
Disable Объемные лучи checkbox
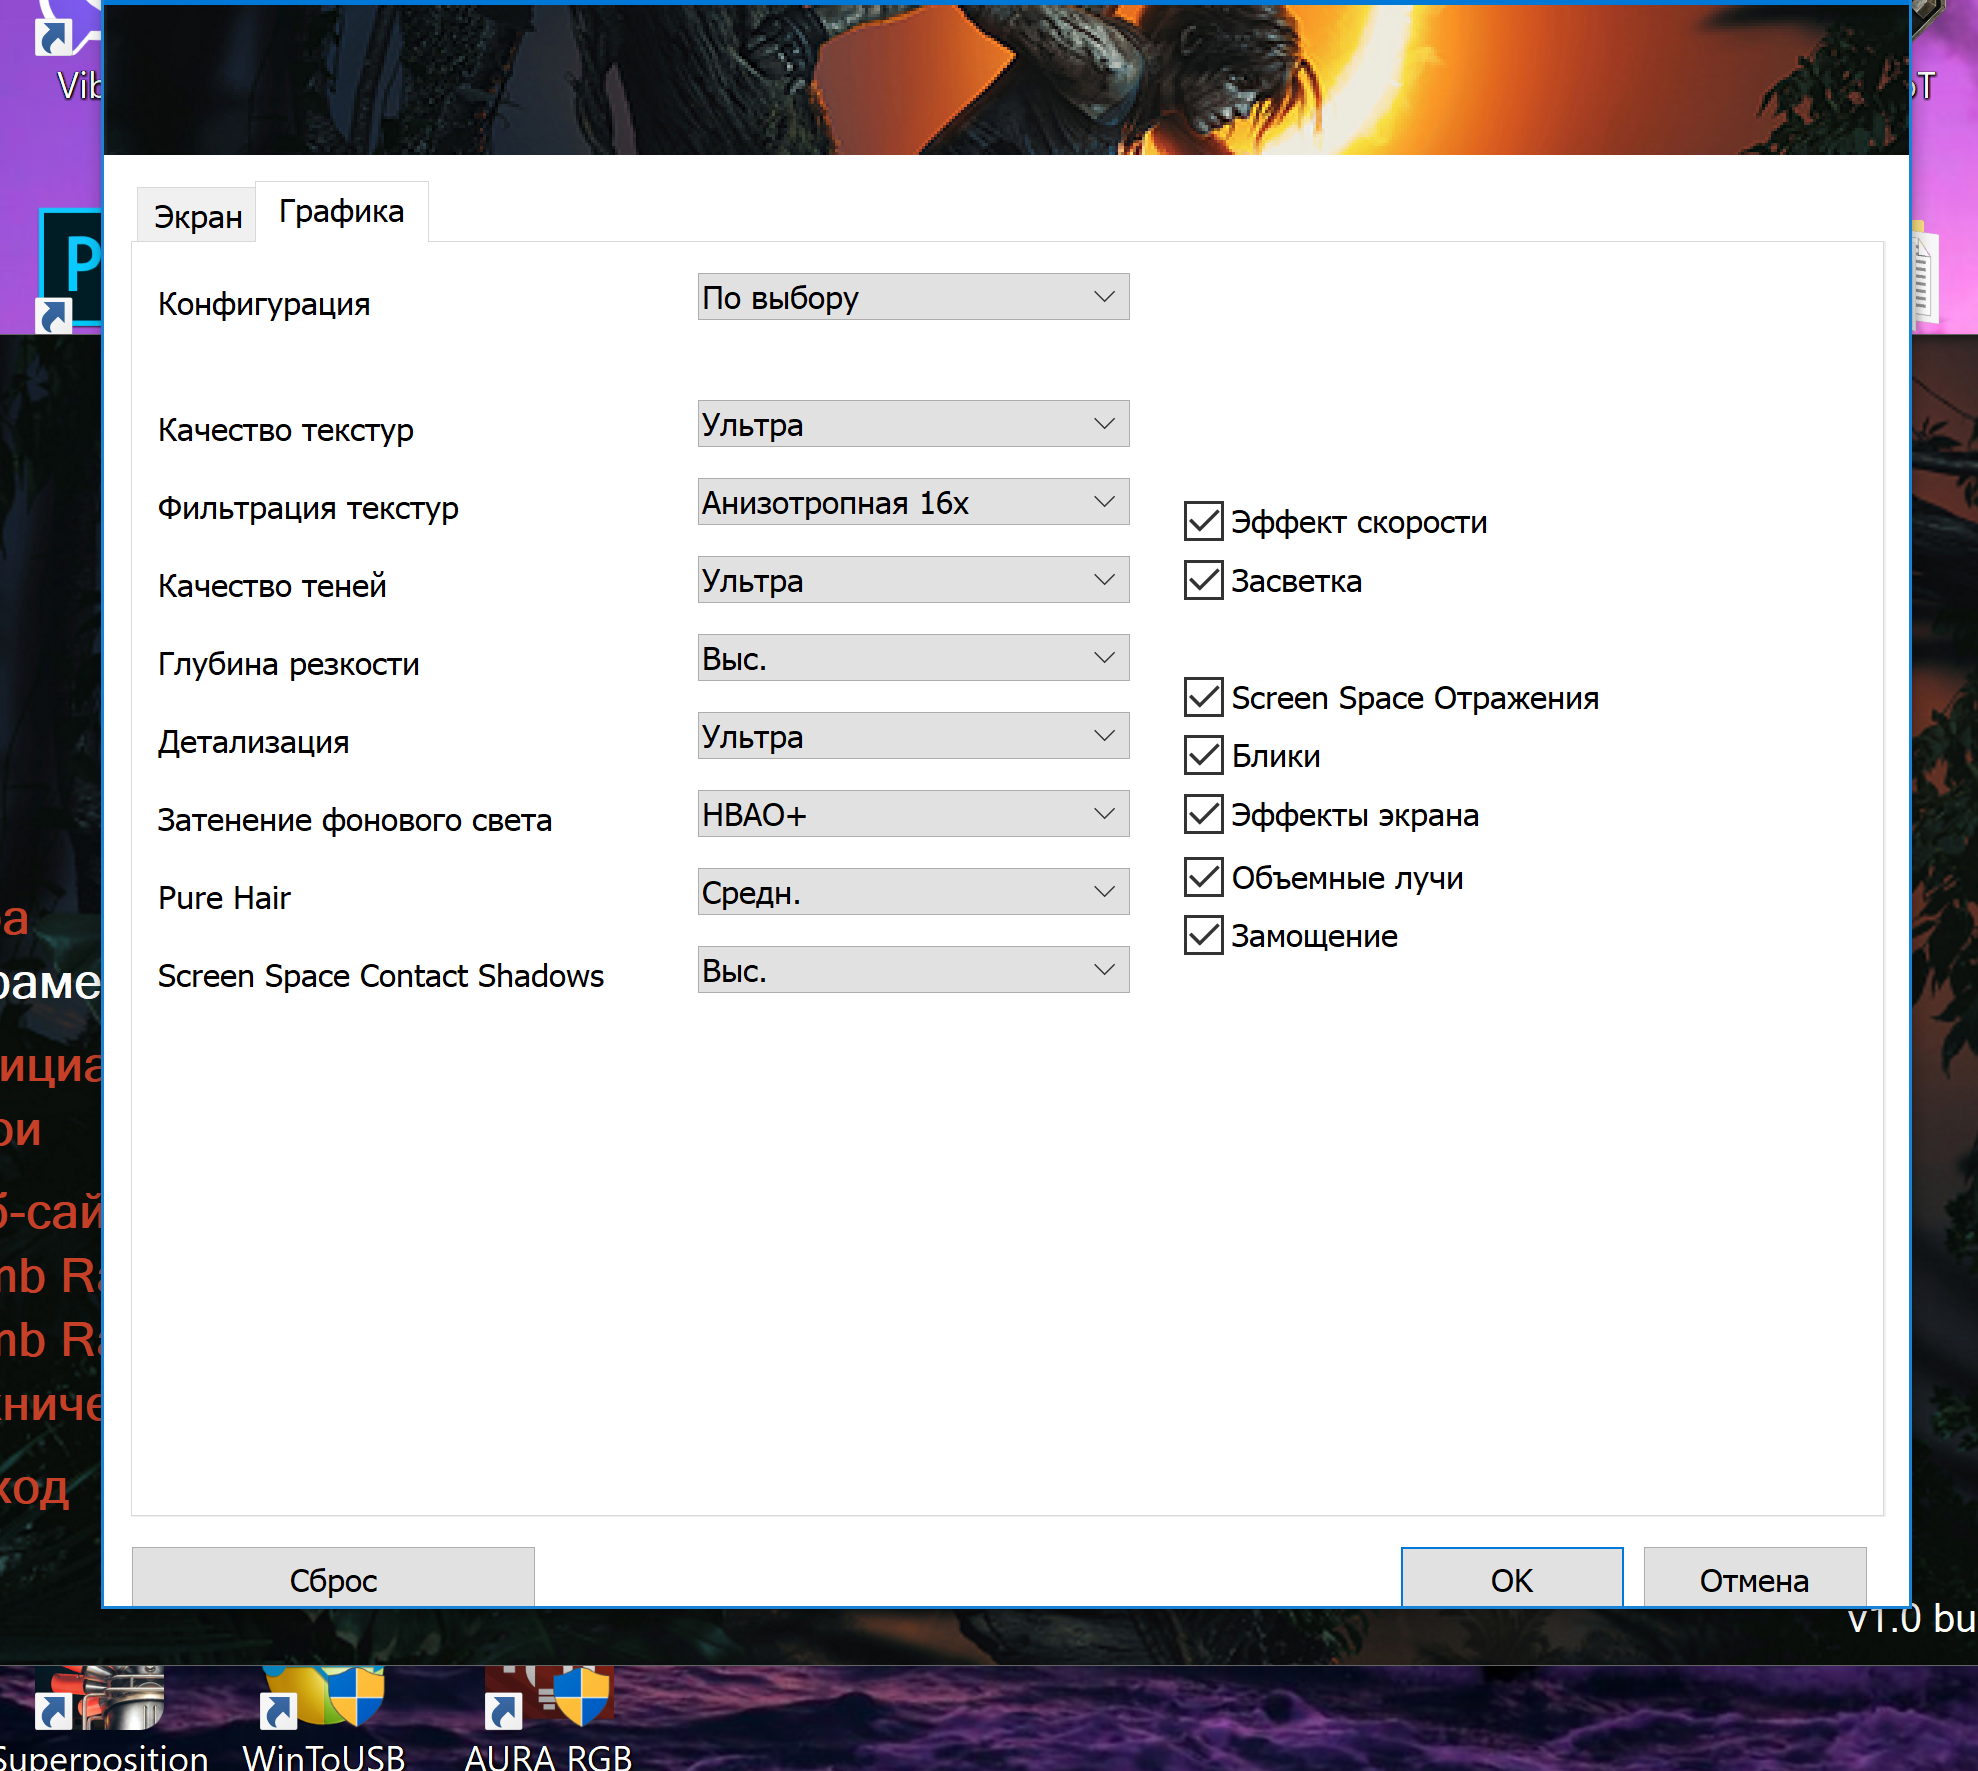pyautogui.click(x=1204, y=878)
